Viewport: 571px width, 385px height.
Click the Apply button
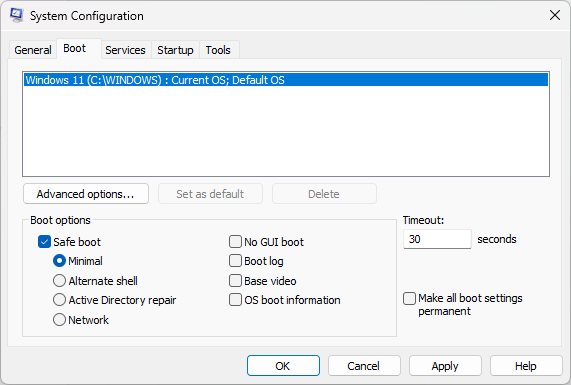(445, 366)
